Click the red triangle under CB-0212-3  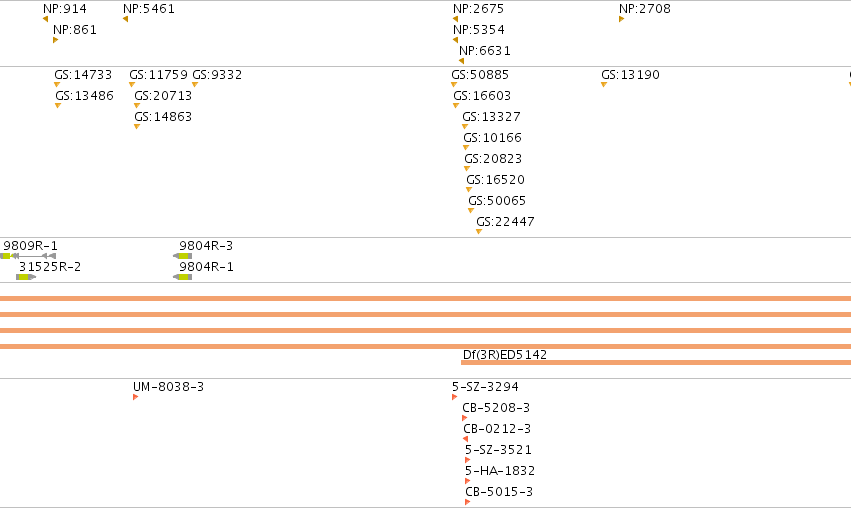coord(466,439)
